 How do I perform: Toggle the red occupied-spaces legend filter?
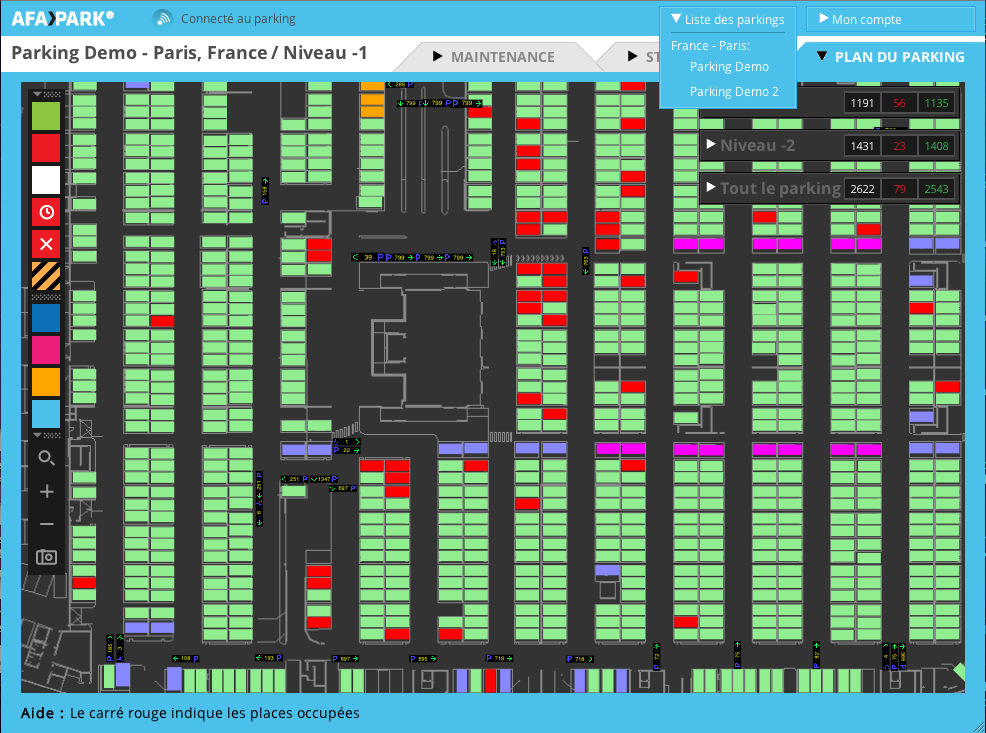[46, 148]
